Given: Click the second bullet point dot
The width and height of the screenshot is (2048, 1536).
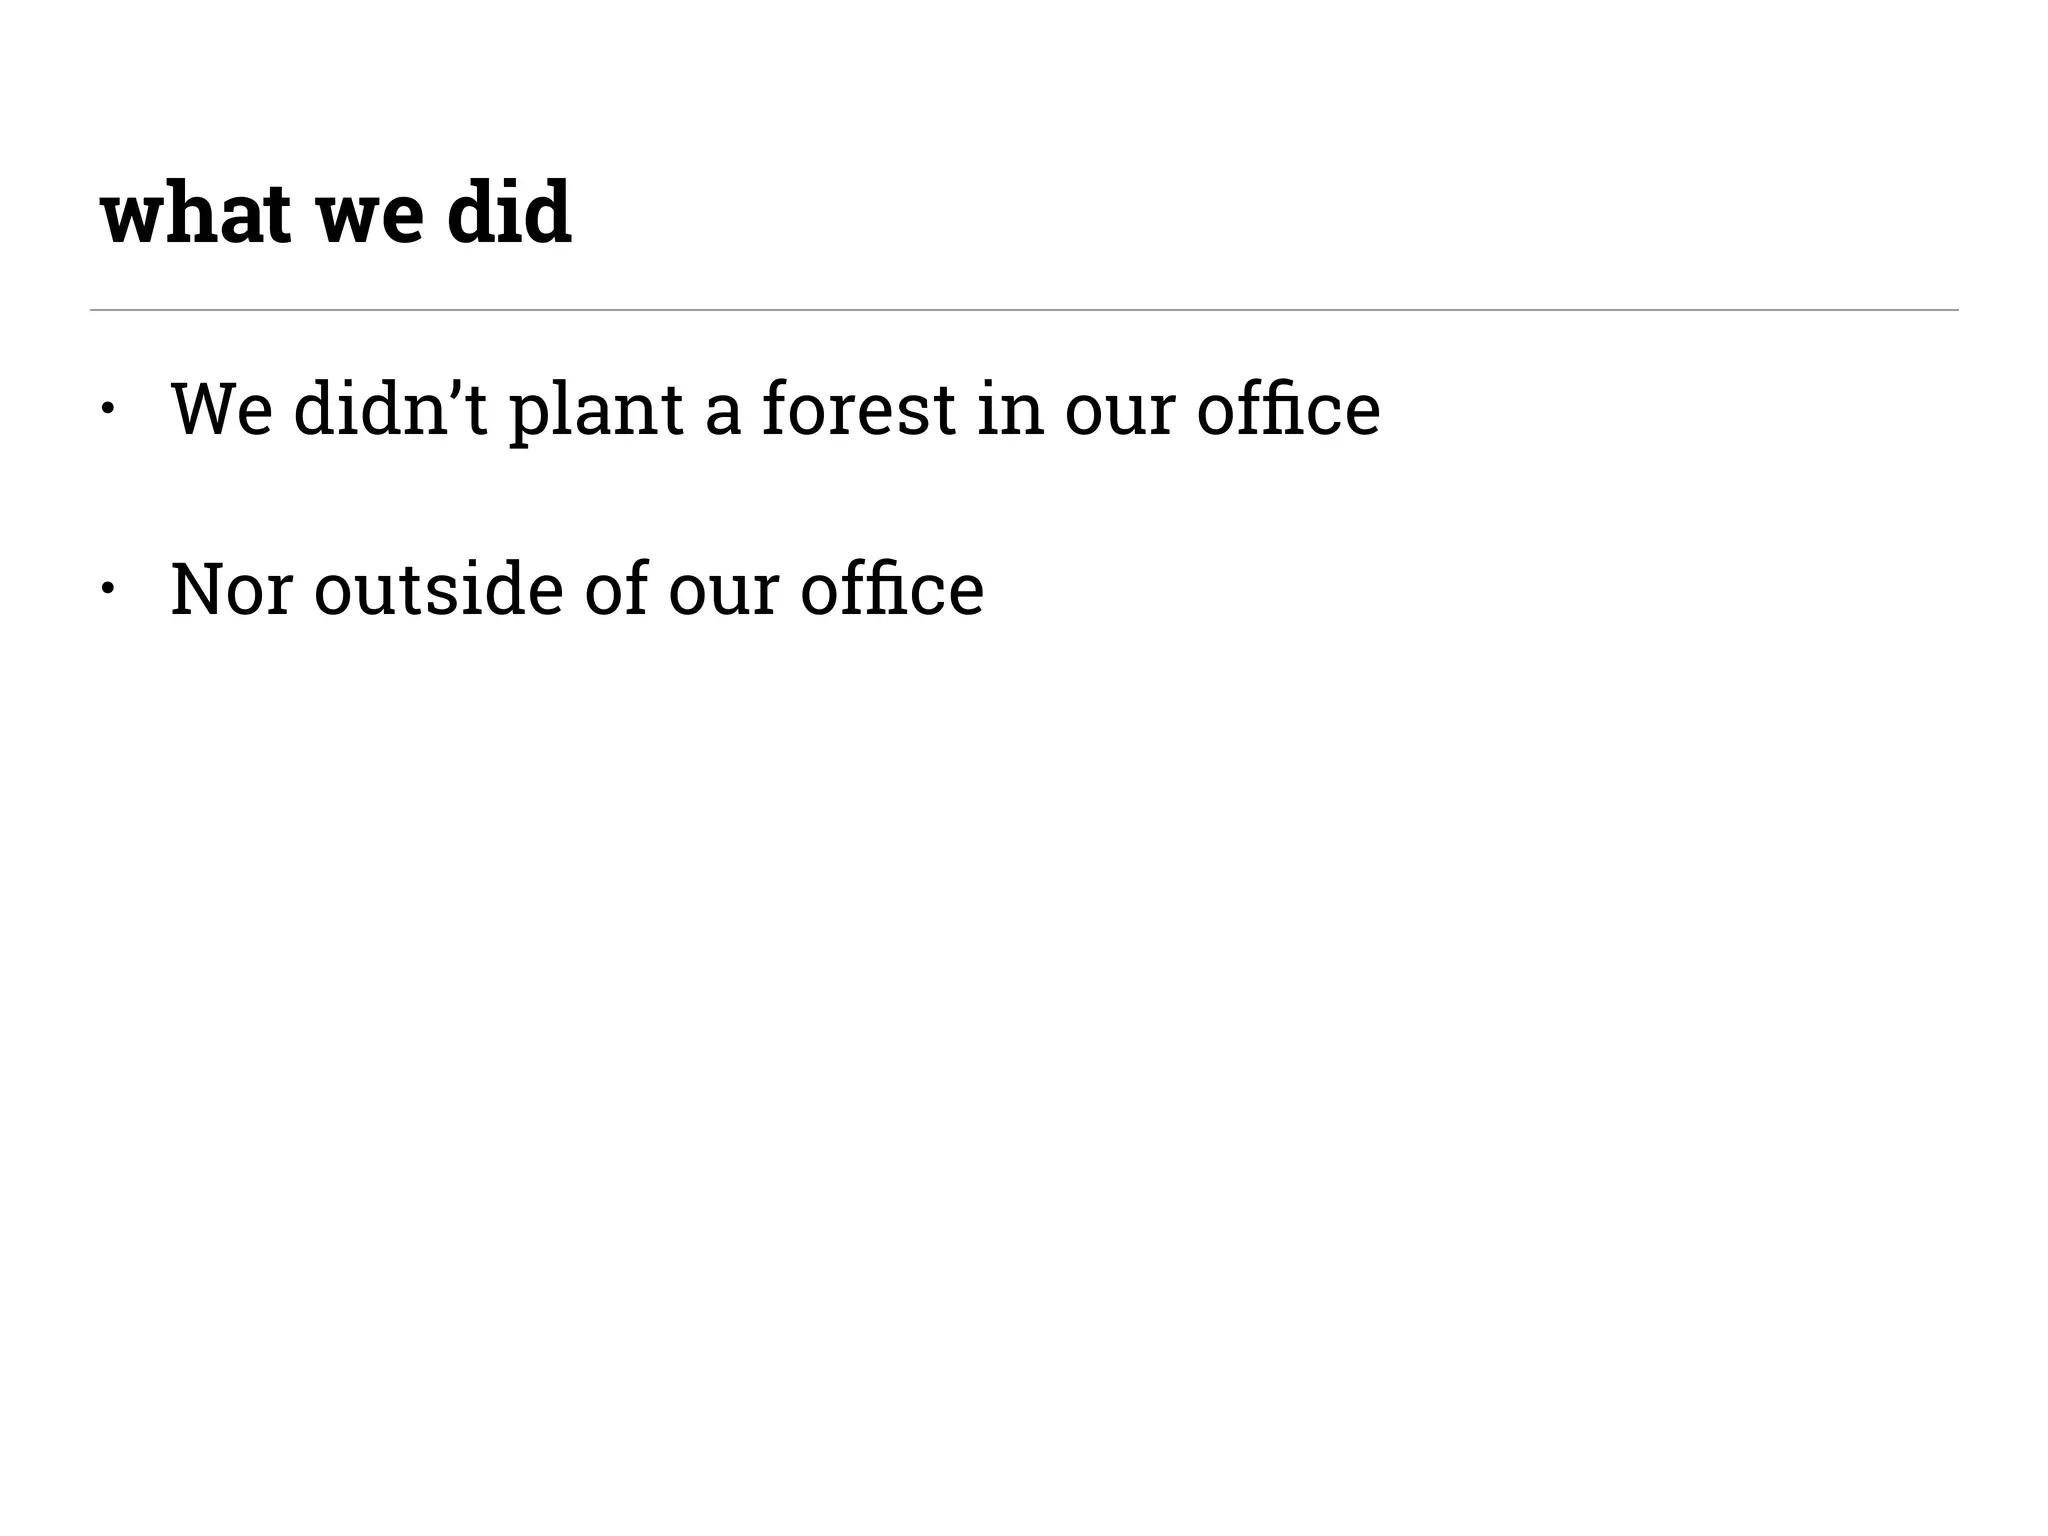Looking at the screenshot, I should click(x=108, y=588).
